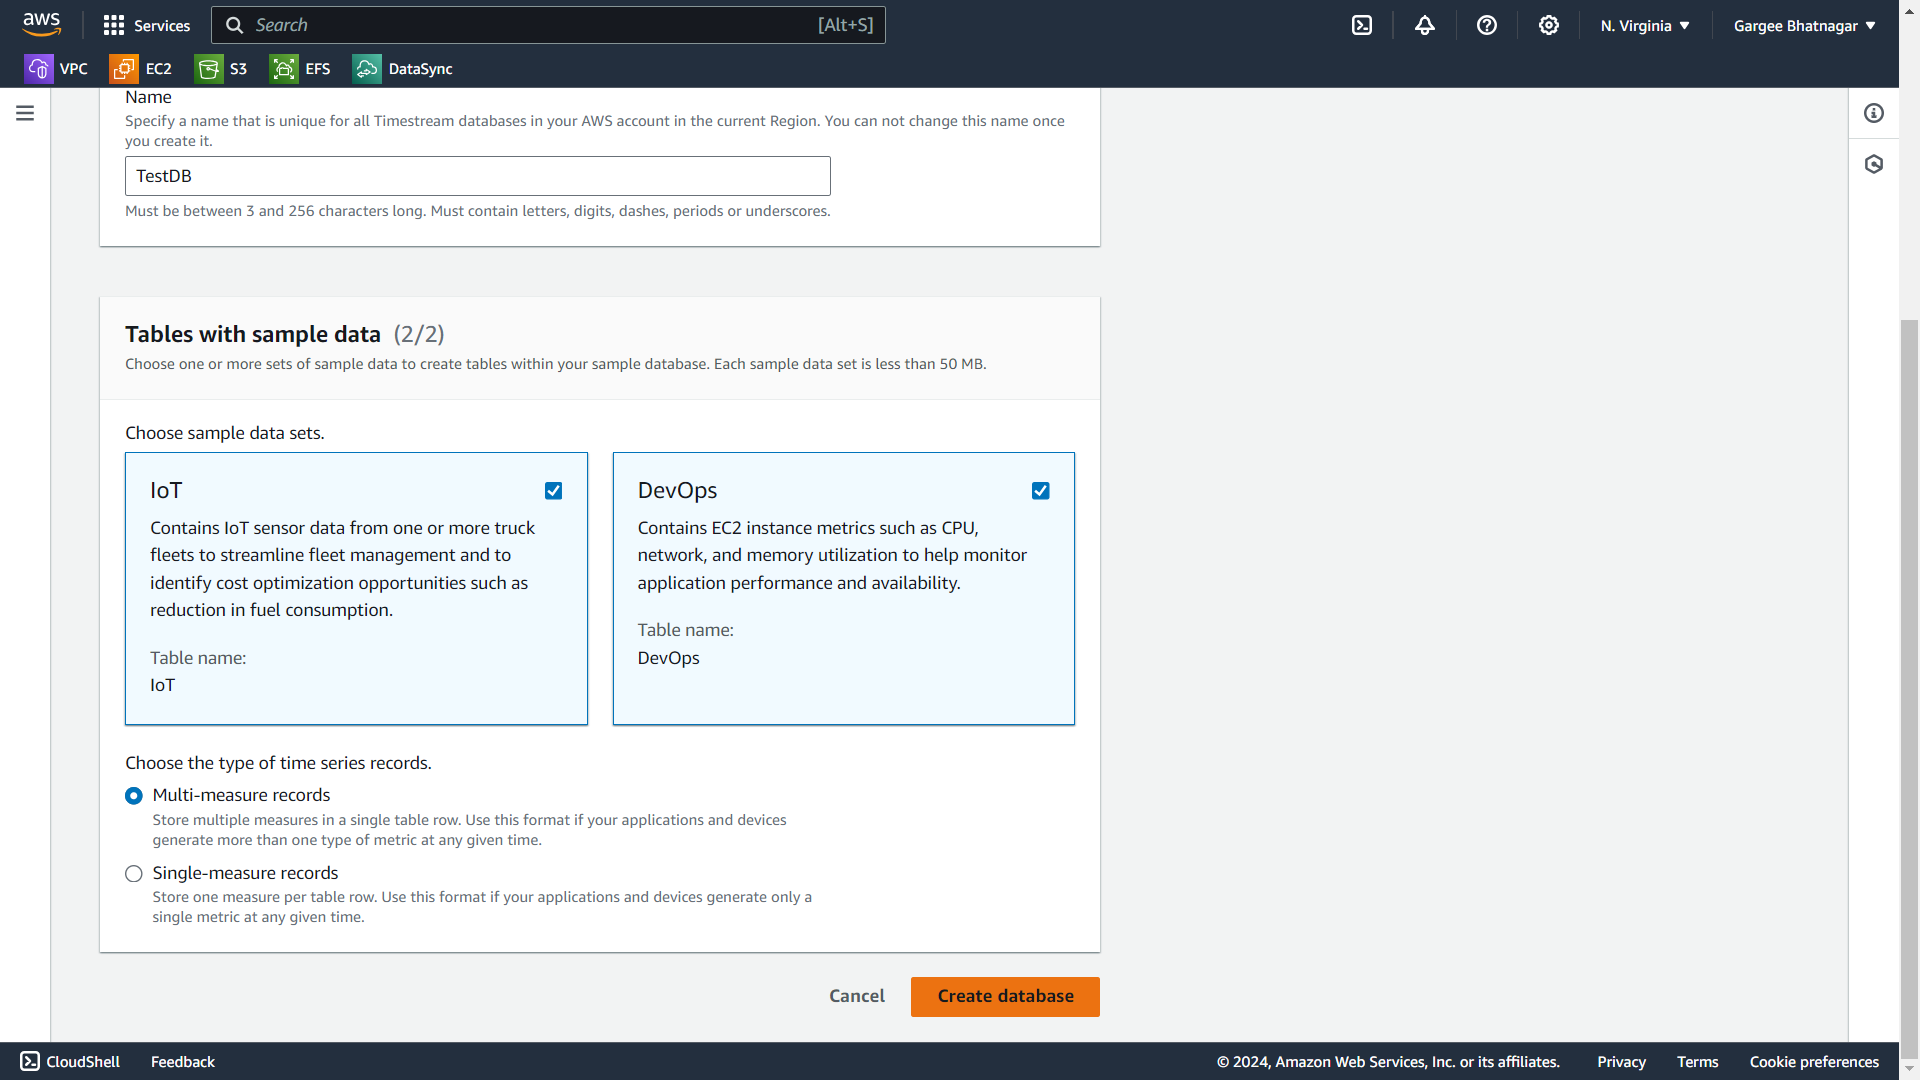This screenshot has width=1920, height=1080.
Task: Click the Cancel button
Action: point(857,997)
